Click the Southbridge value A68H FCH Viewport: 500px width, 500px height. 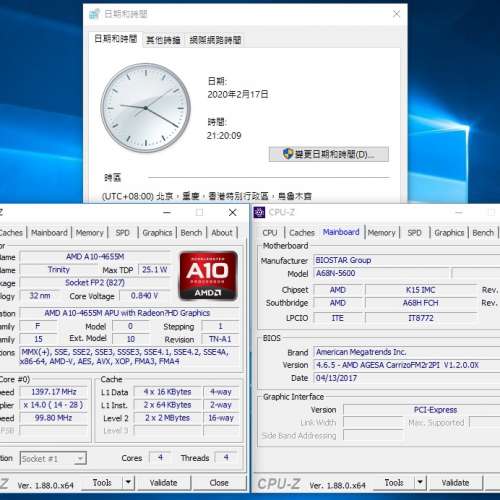point(421,303)
